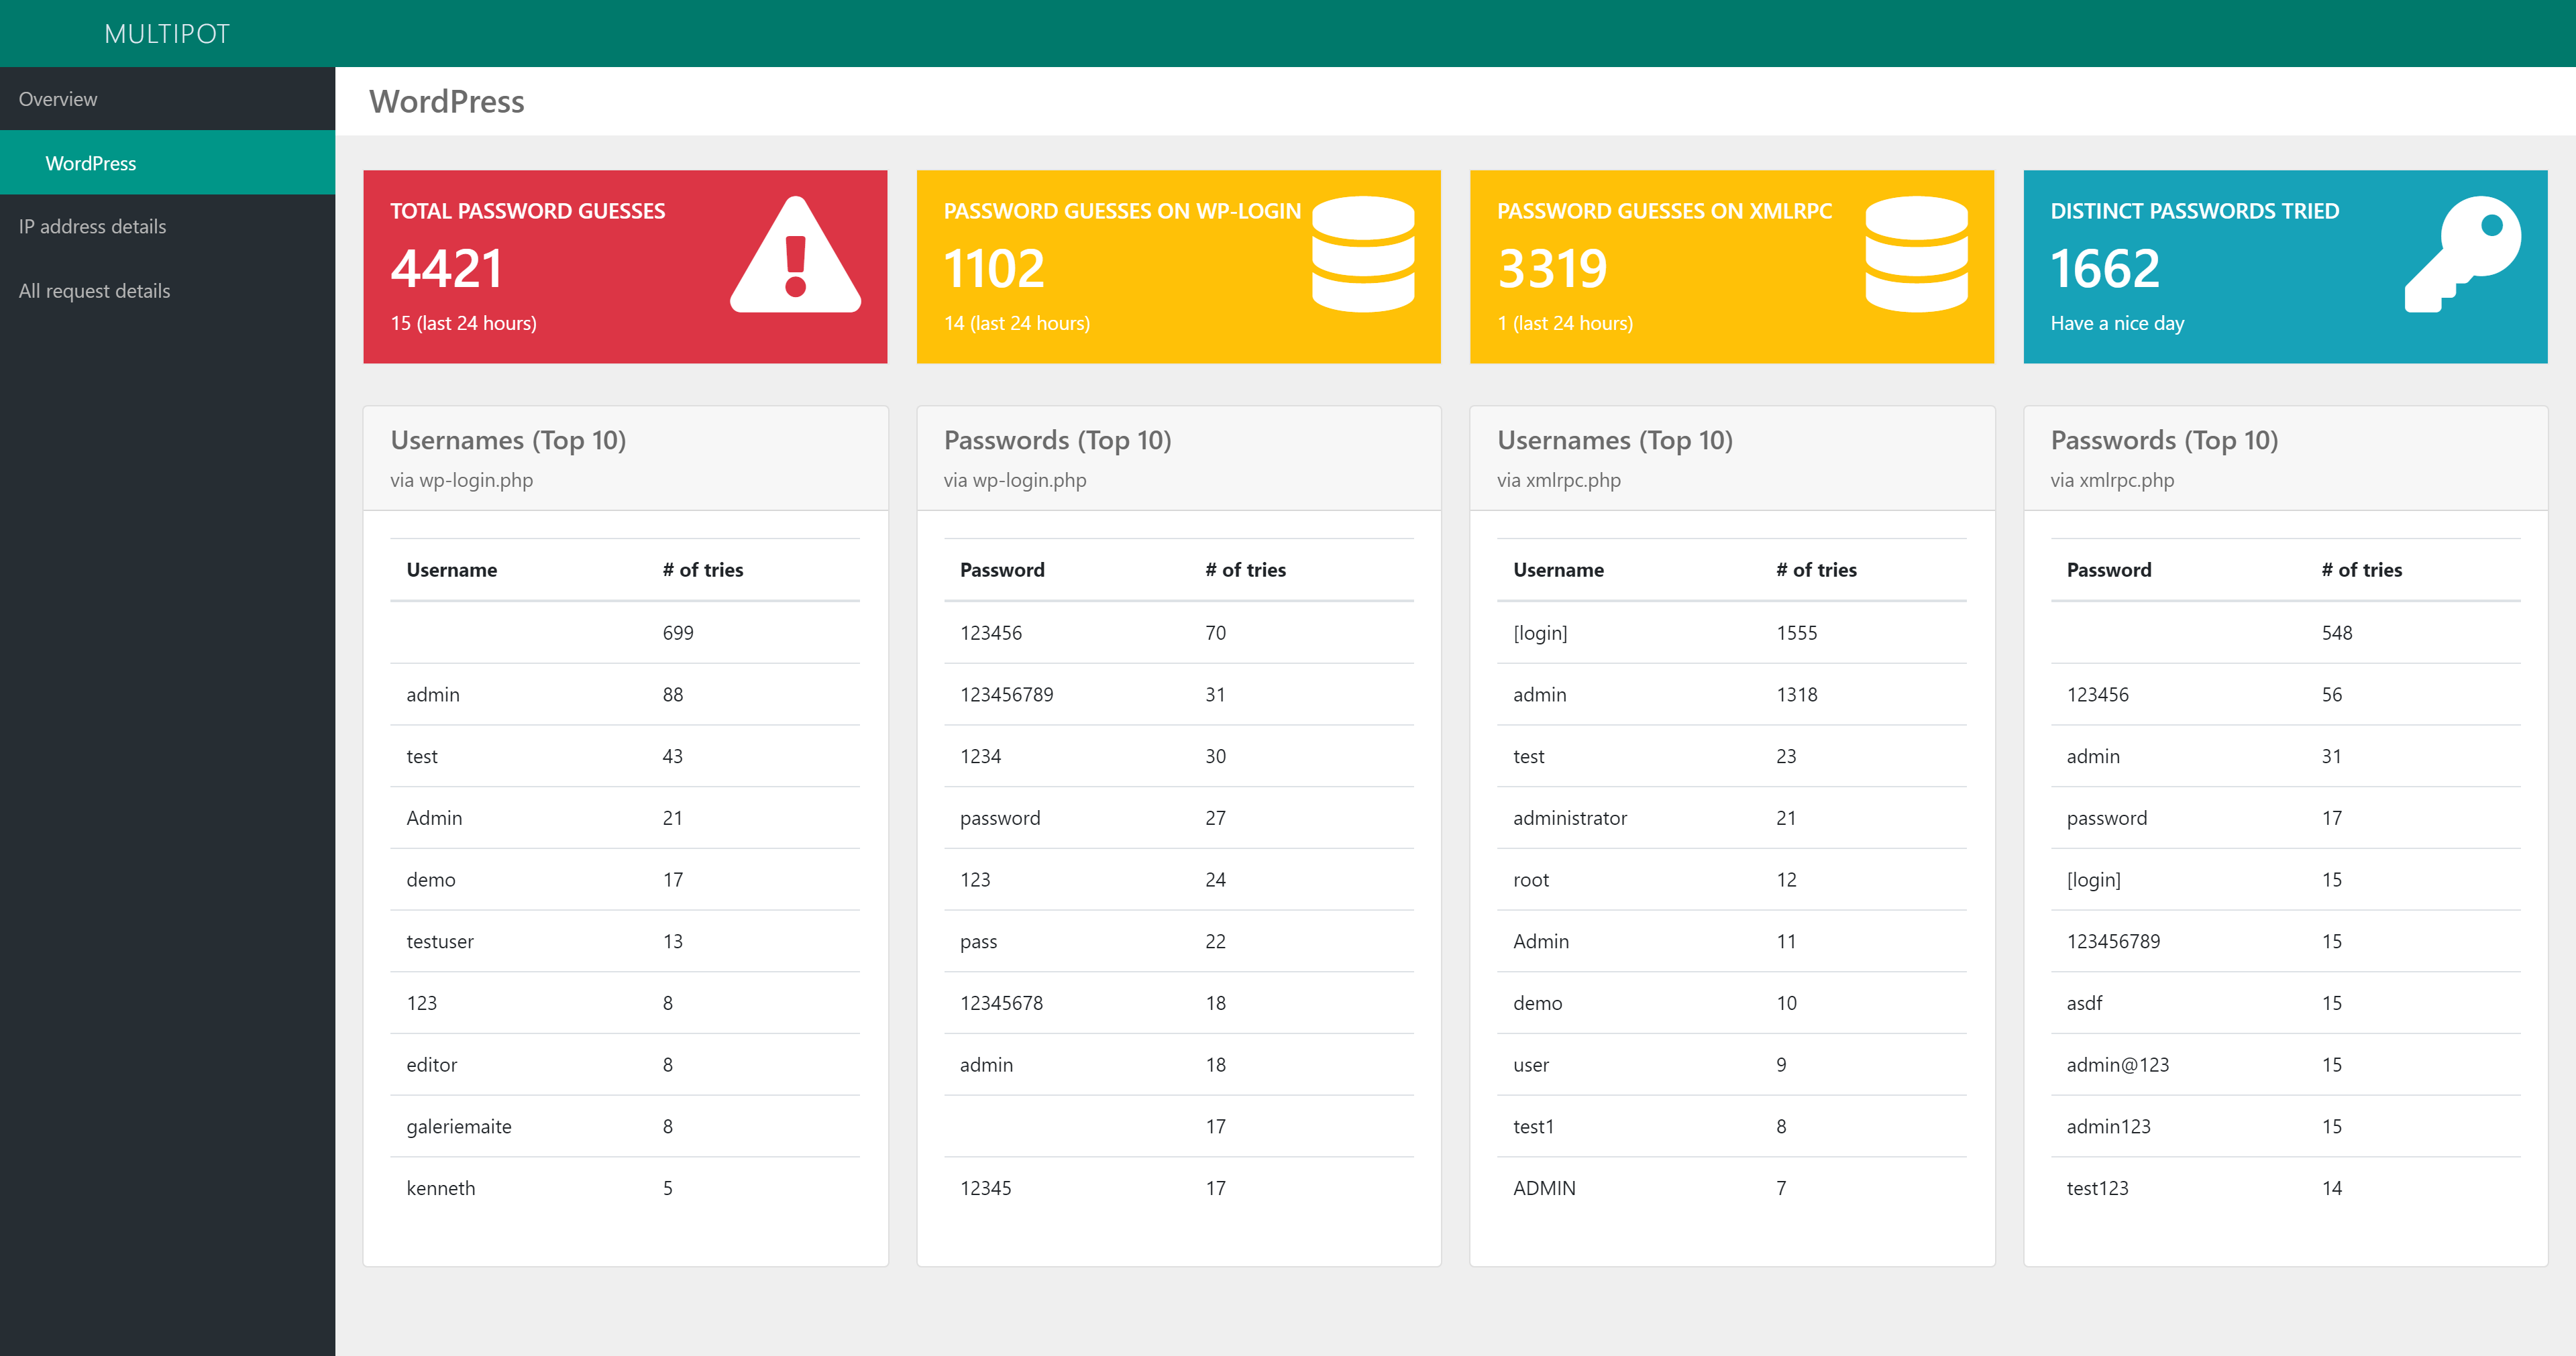
Task: Go to All request details page
Action: pyautogui.click(x=167, y=291)
